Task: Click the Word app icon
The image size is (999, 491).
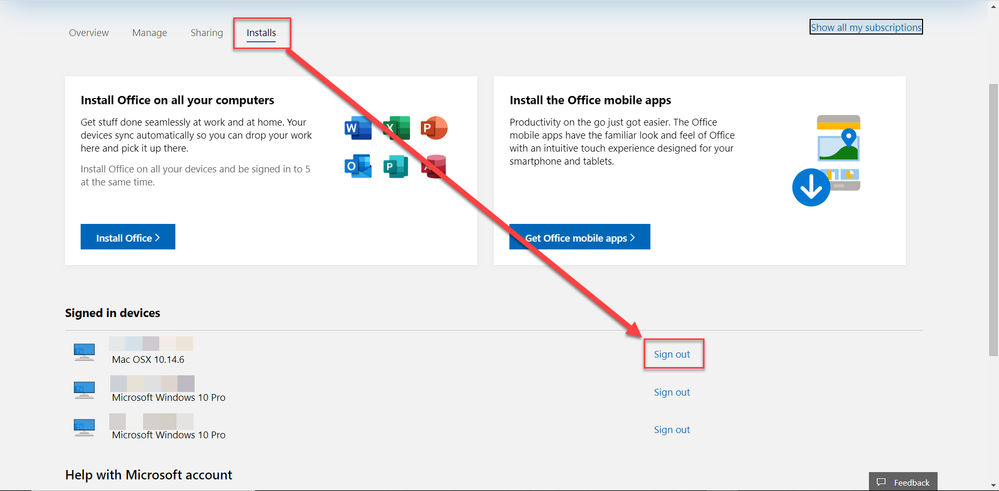Action: coord(357,129)
